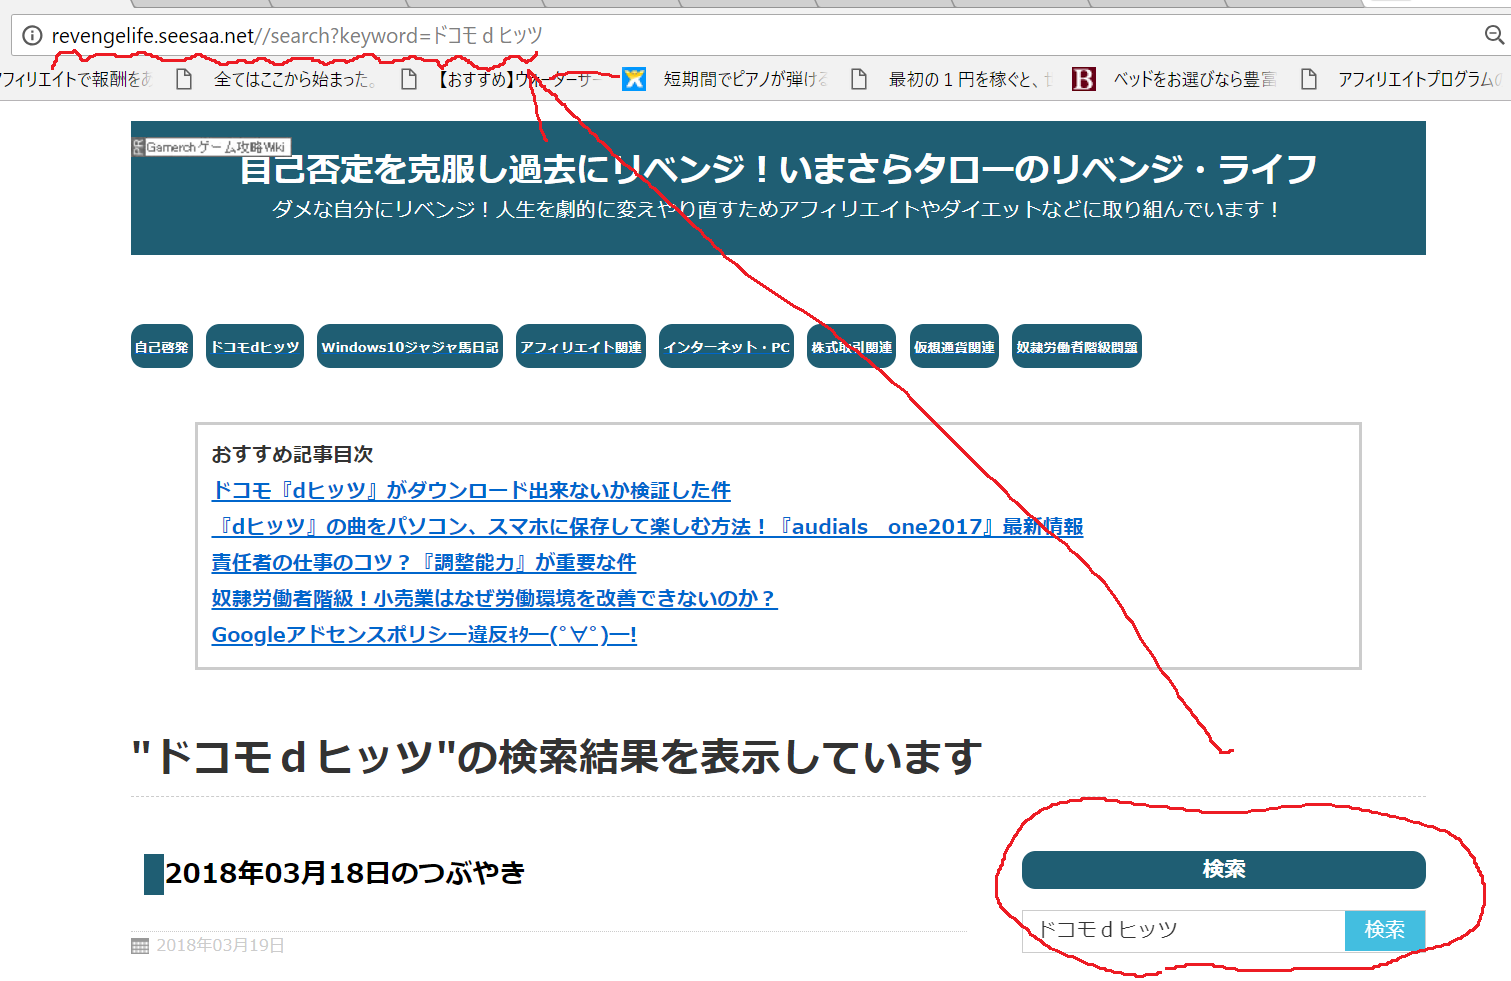Click the red B favicon of bed bookmark
1511x981 pixels.
[1083, 79]
